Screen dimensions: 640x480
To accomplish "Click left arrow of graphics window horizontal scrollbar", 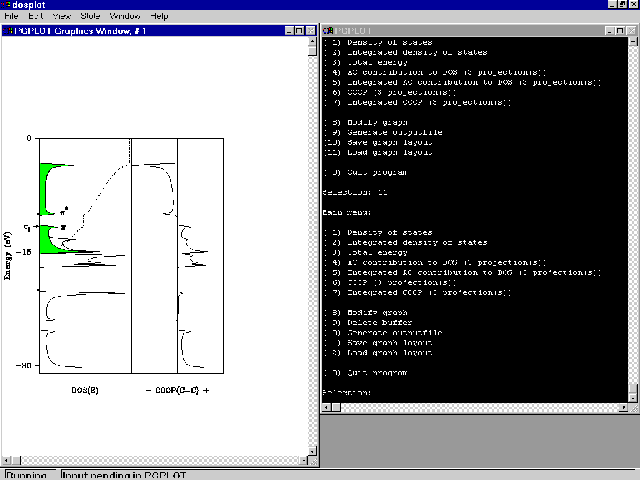I will coord(6,460).
